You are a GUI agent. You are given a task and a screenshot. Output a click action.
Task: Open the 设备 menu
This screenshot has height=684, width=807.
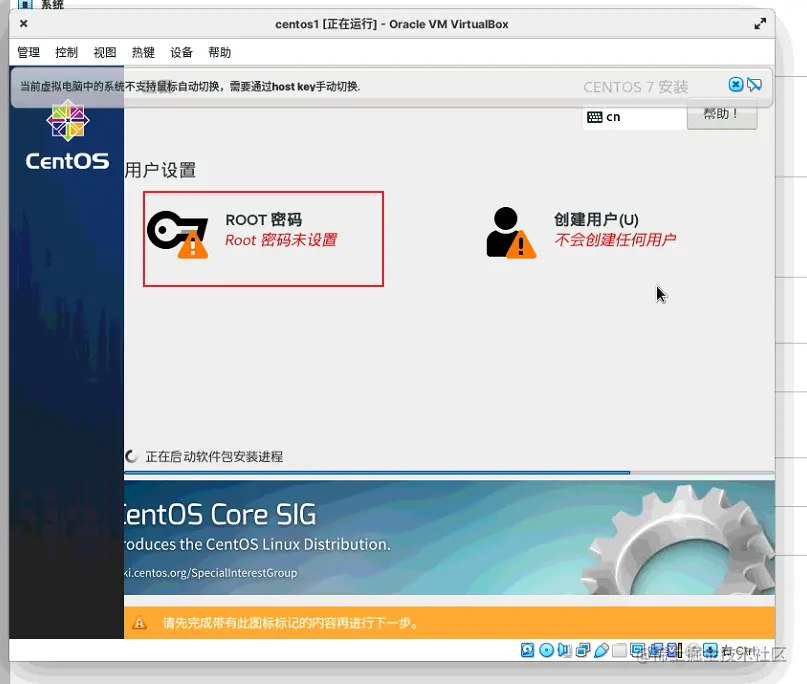(x=181, y=52)
